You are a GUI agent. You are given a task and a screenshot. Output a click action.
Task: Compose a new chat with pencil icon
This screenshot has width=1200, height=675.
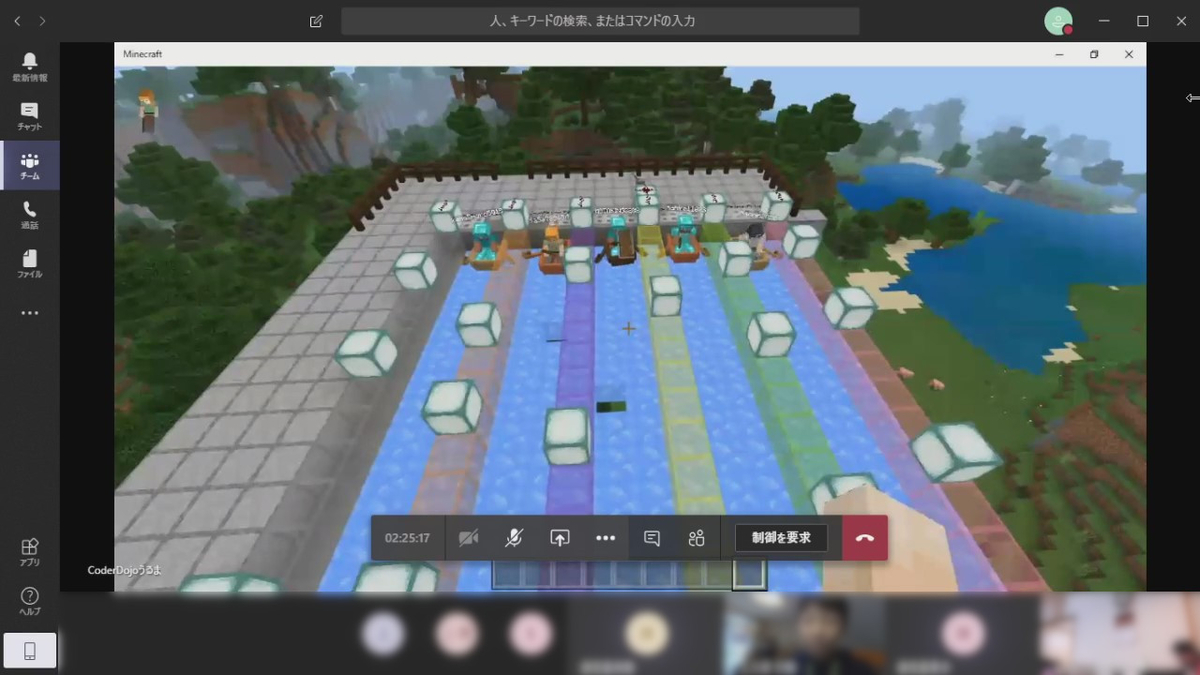[x=316, y=20]
